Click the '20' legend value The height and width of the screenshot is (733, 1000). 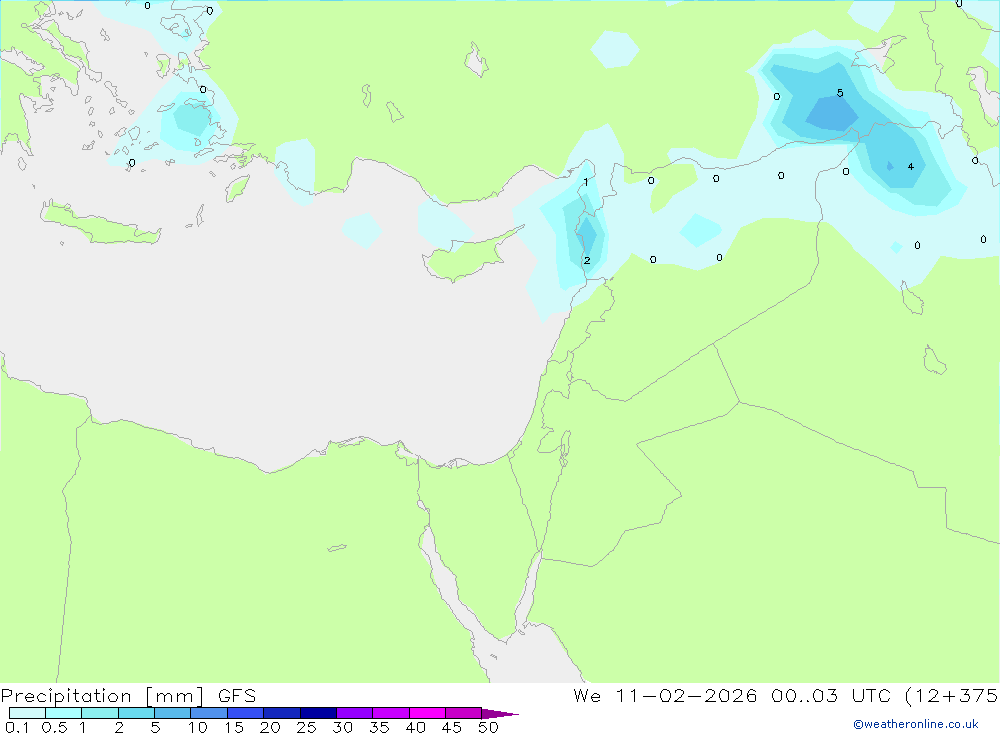coord(270,727)
